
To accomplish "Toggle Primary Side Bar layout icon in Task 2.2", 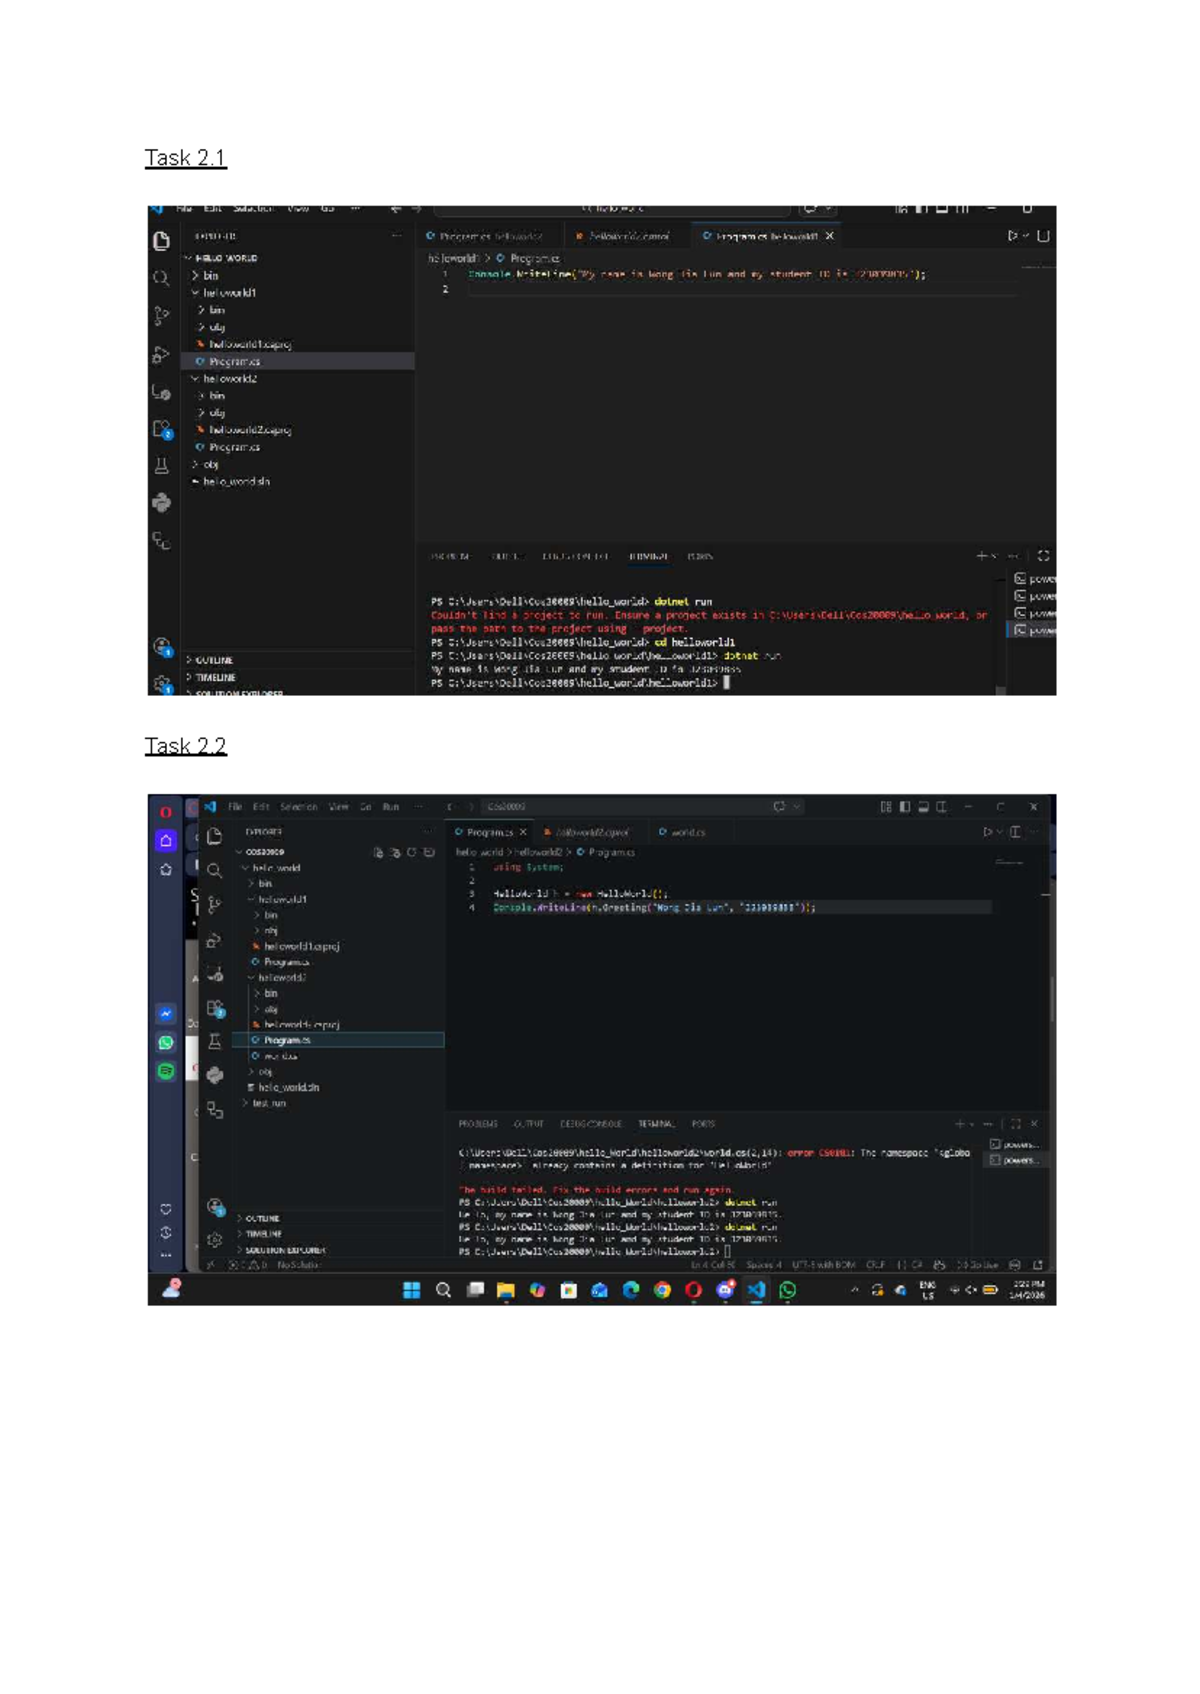I will pos(905,807).
